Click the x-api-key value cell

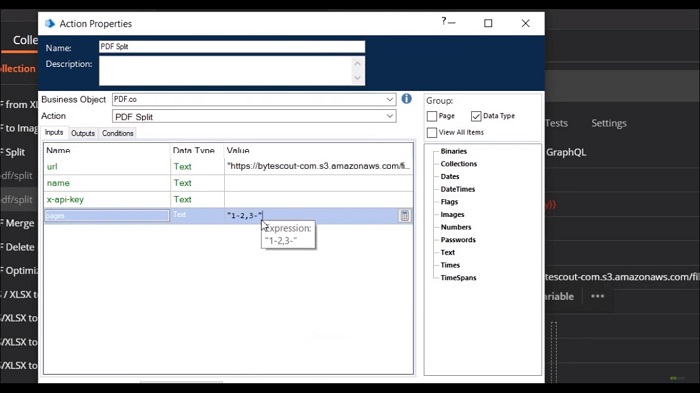[318, 200]
